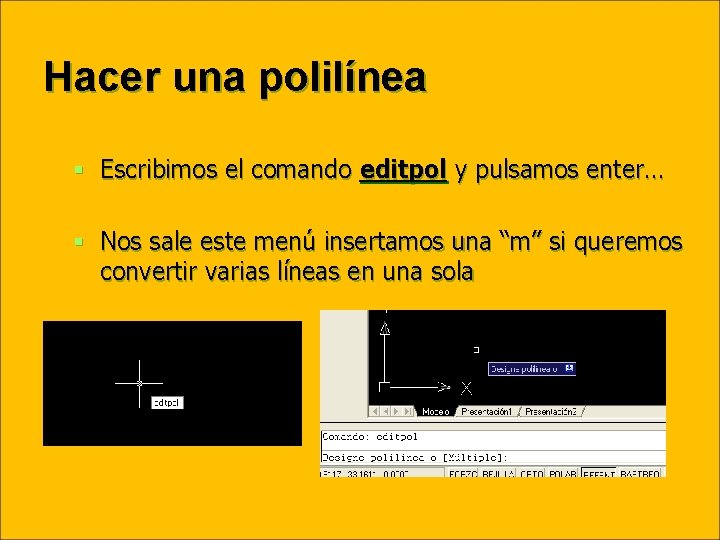Jump to last layout tab arrow
720x540 pixels.
pos(407,411)
